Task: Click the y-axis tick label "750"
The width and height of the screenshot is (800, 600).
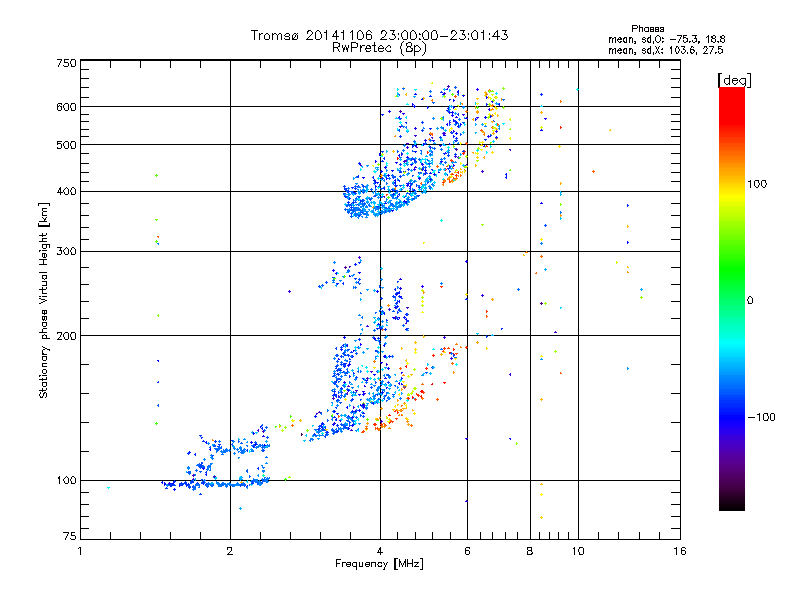Action: tap(66, 63)
